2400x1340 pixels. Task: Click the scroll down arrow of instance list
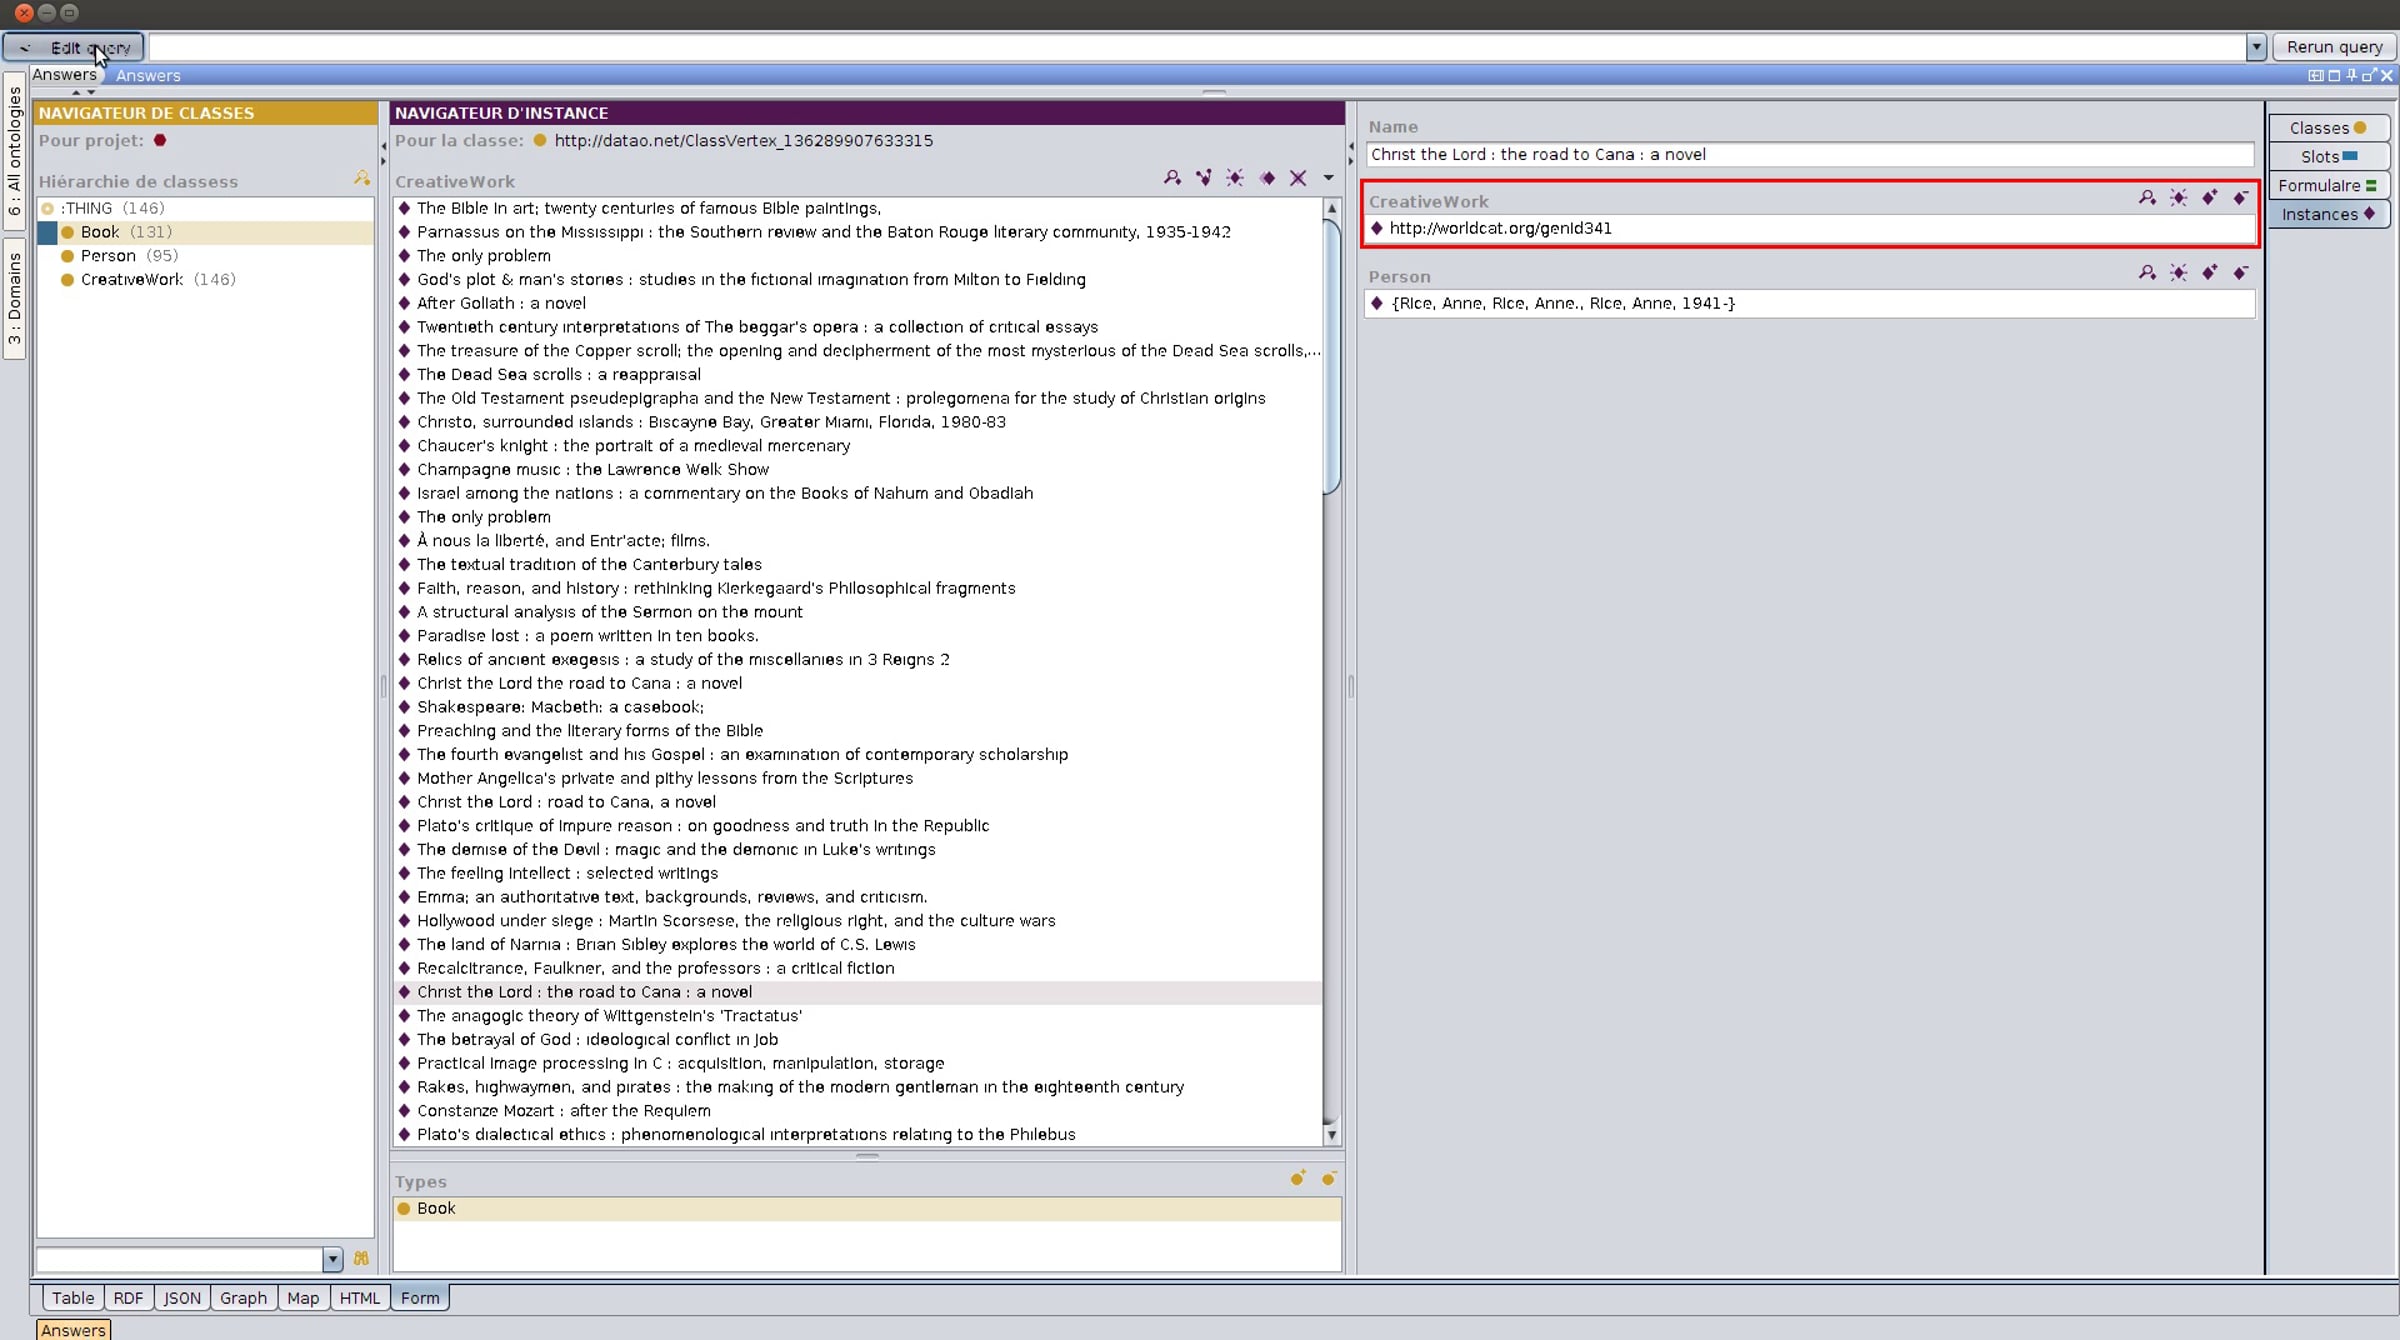click(1331, 1135)
